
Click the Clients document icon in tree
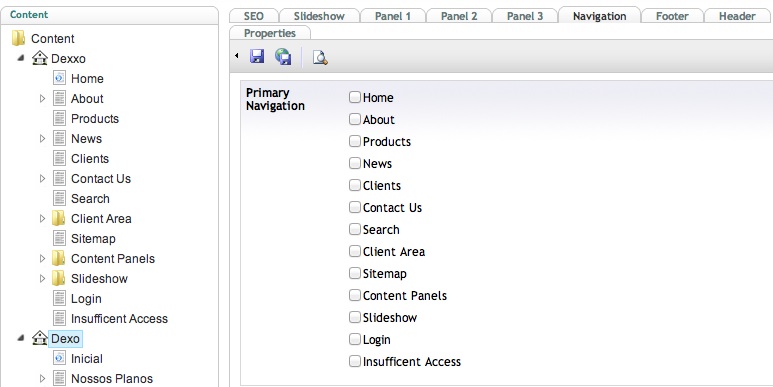pos(60,158)
